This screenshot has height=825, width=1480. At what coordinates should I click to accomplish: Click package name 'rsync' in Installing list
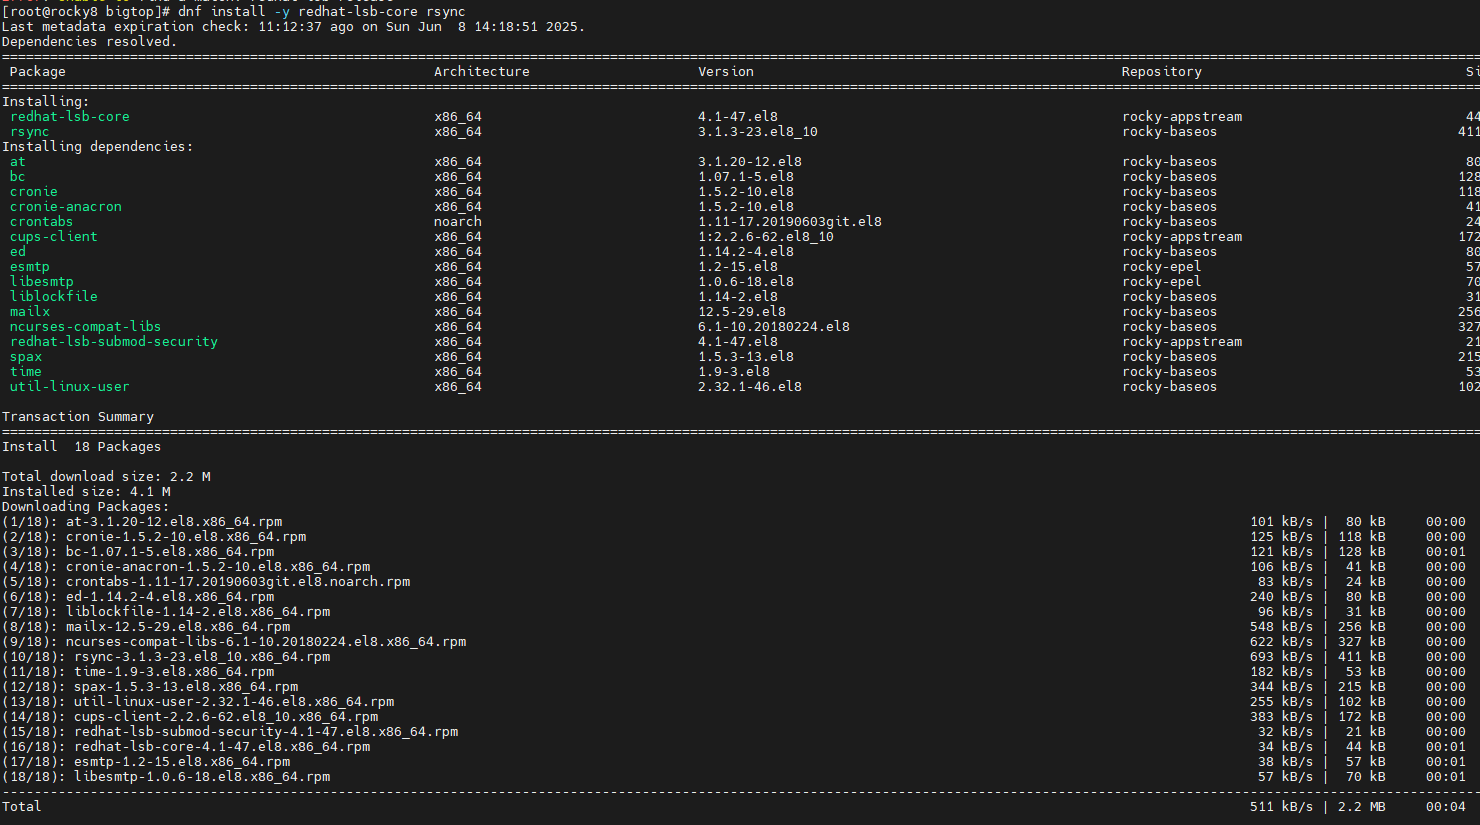tap(30, 132)
